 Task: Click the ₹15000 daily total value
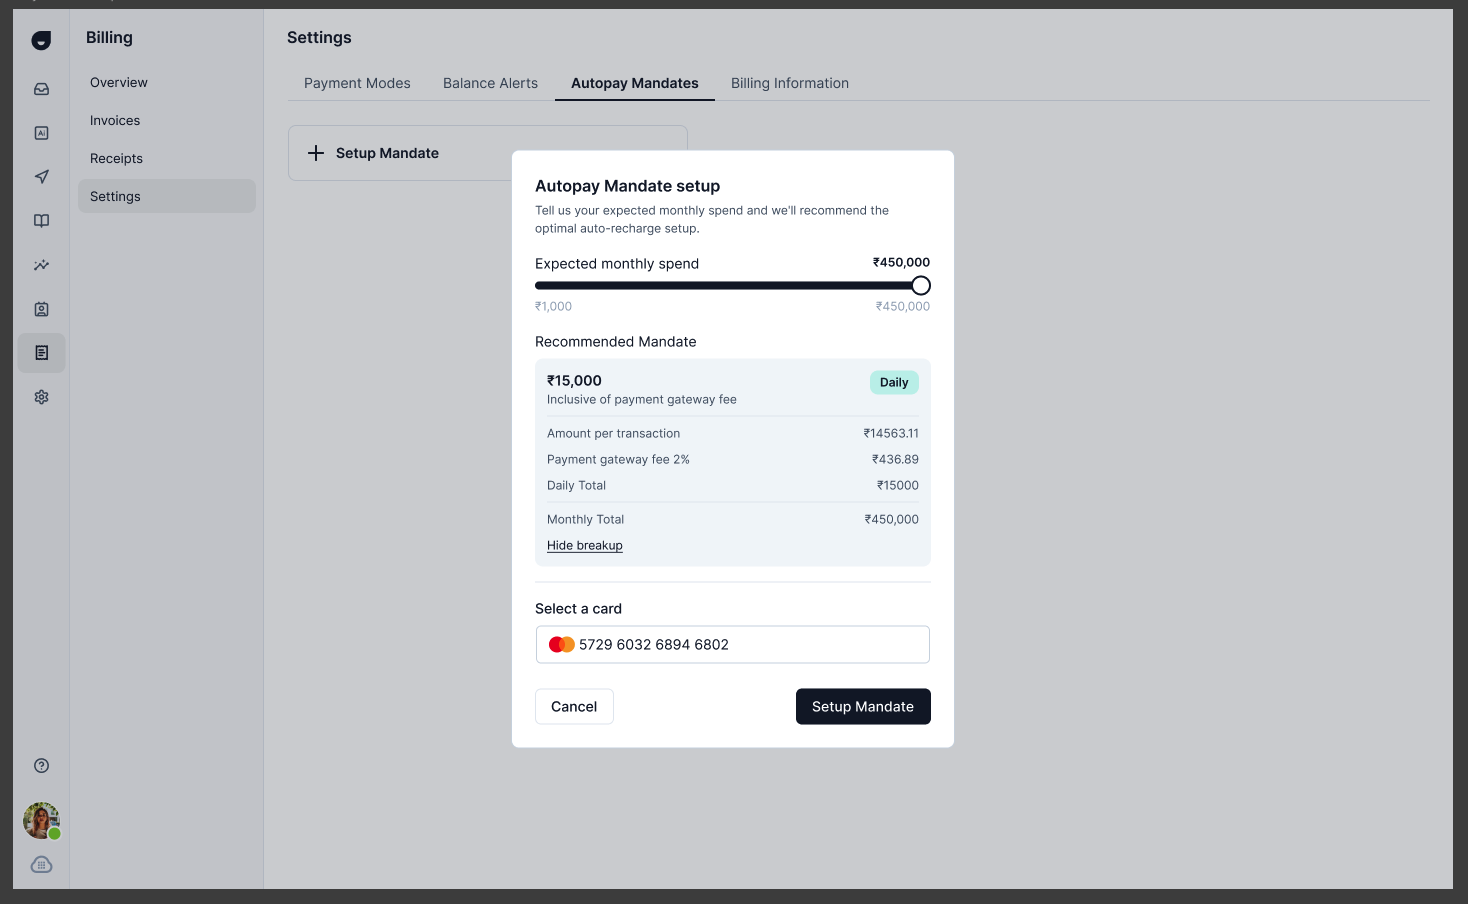coord(898,485)
